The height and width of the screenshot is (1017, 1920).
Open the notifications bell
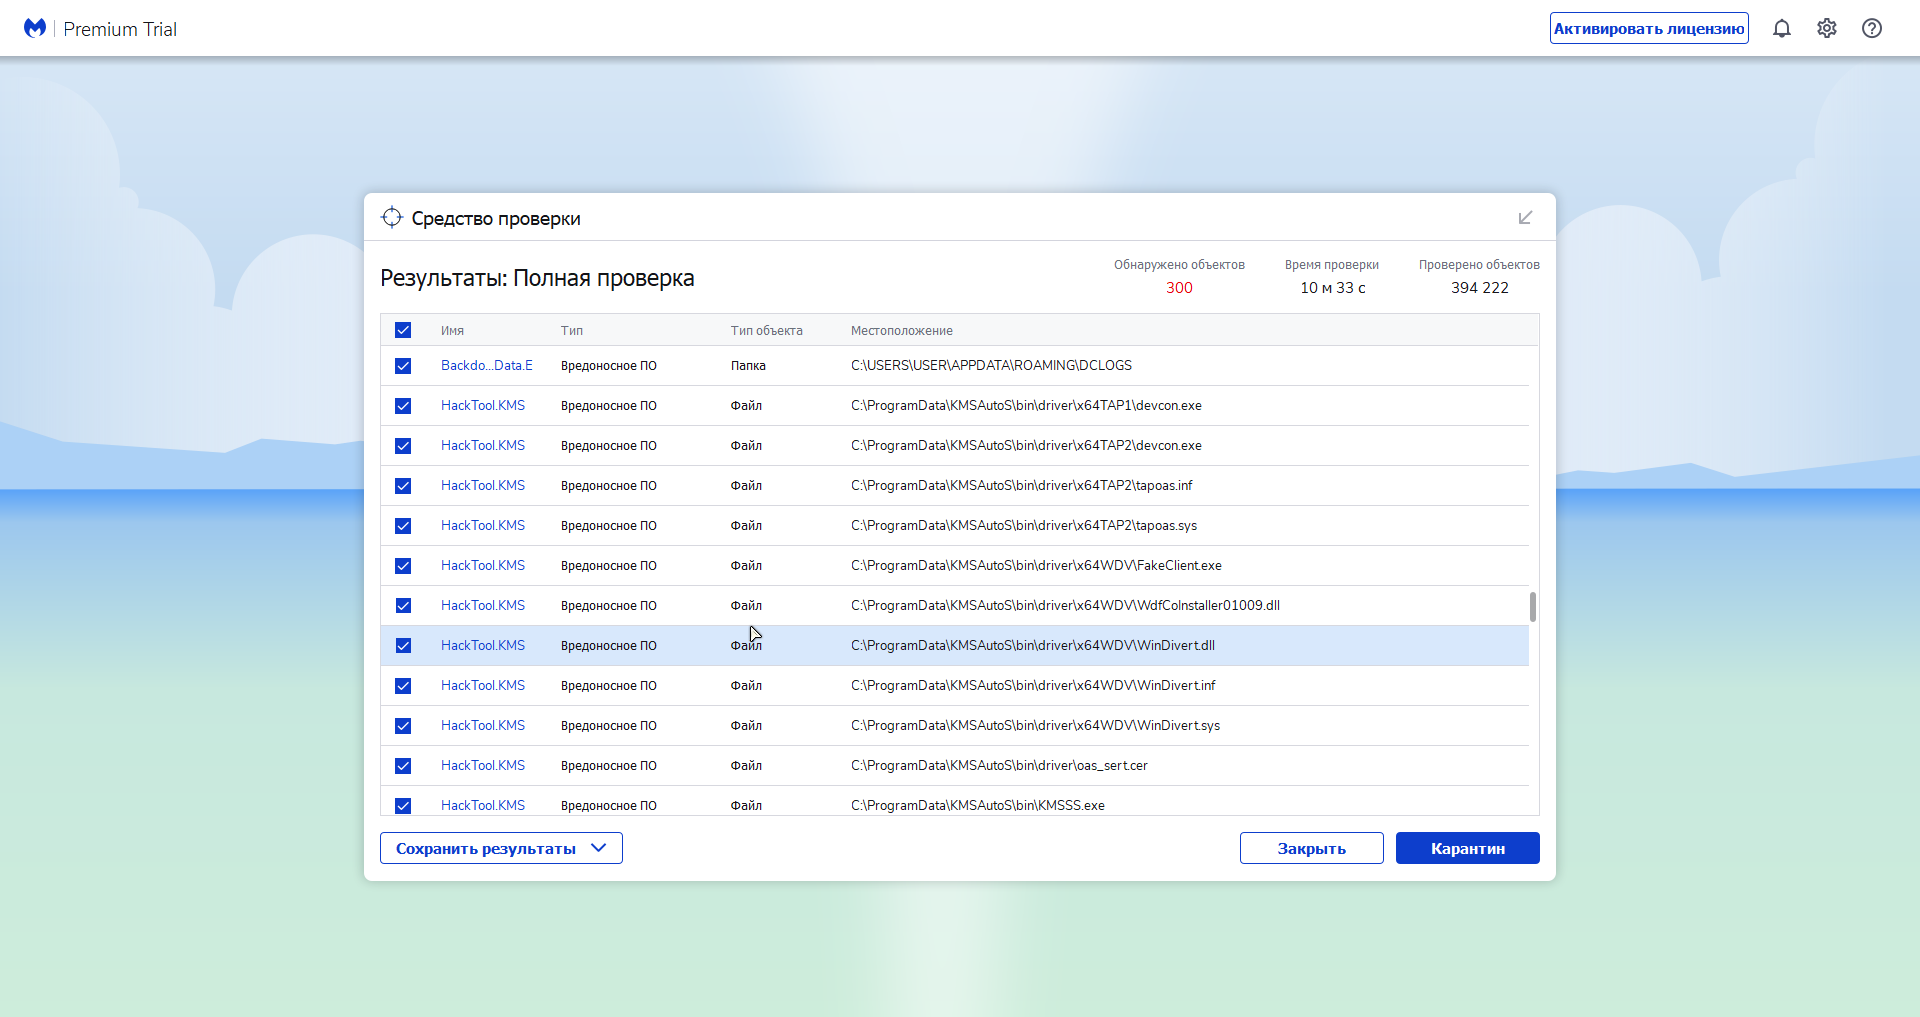(1782, 28)
